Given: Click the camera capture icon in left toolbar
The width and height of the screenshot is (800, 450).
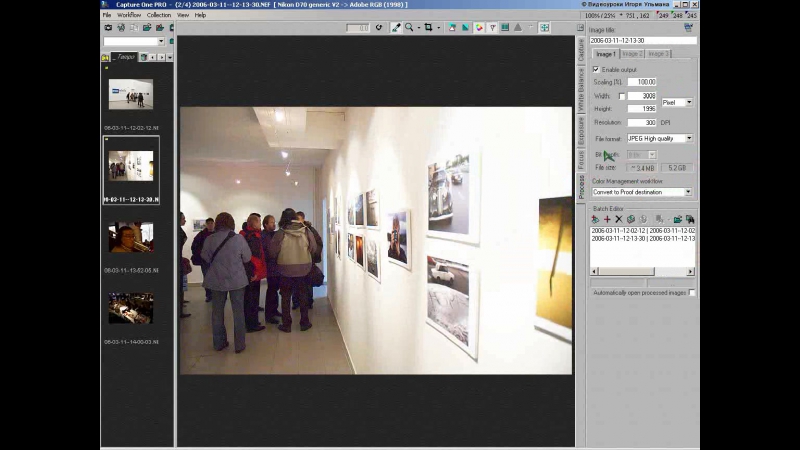Looking at the screenshot, I should (108, 28).
